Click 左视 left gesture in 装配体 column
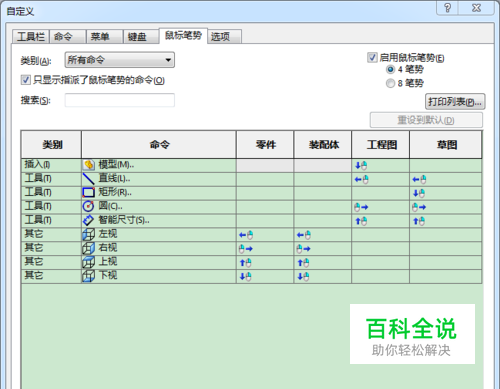This screenshot has height=389, width=500. coord(304,235)
